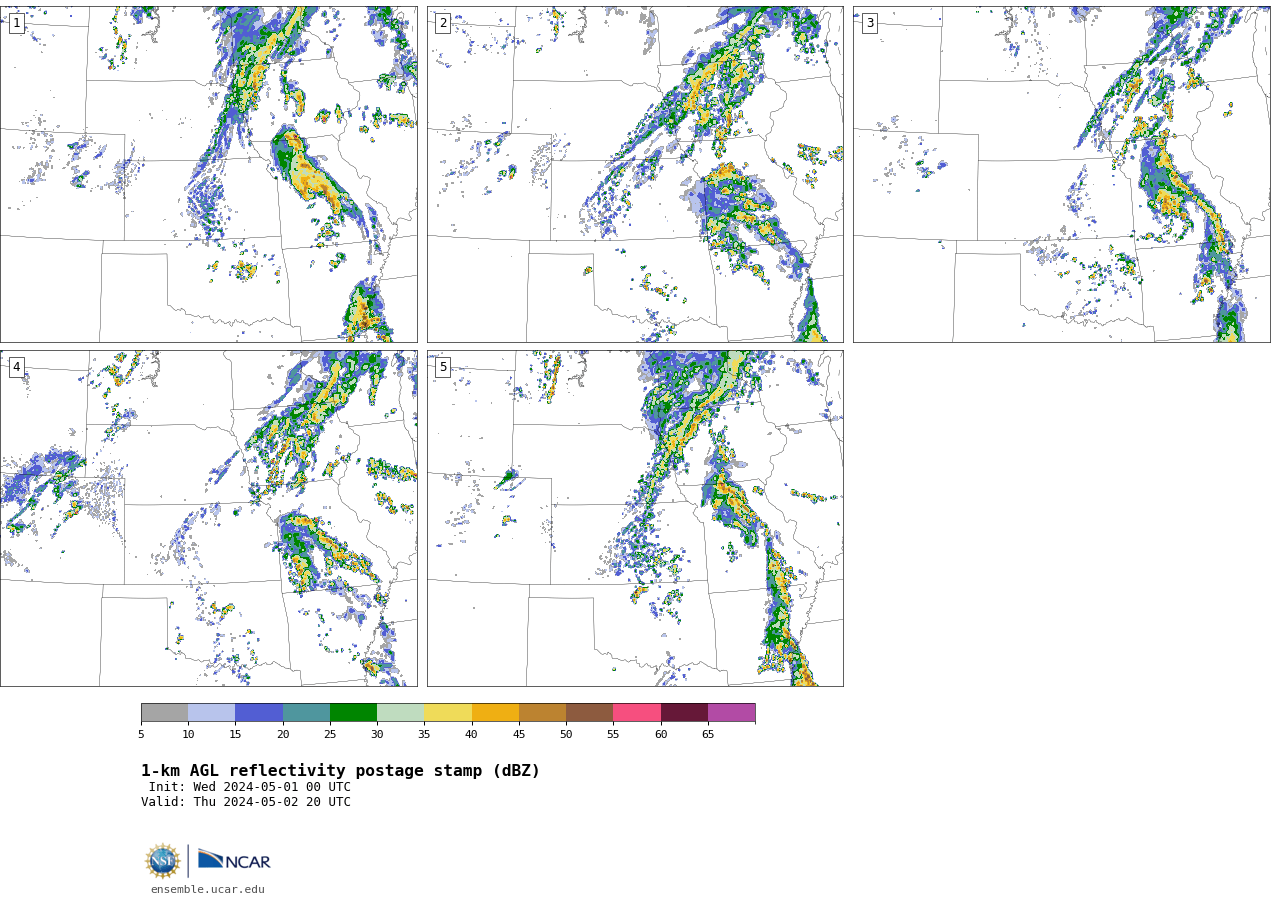Image resolution: width=1280 pixels, height=901 pixels.
Task: Select the maroon 60-65 dBZ swatch
Action: [684, 712]
